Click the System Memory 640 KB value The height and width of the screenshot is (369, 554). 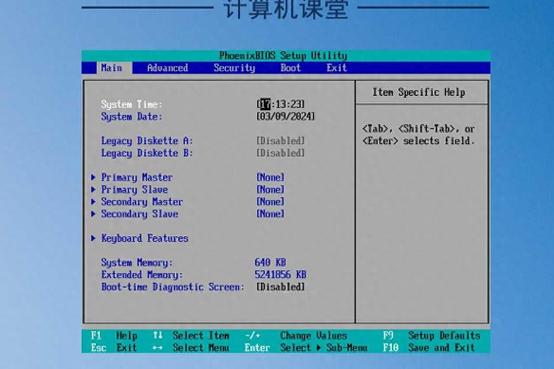tap(270, 263)
